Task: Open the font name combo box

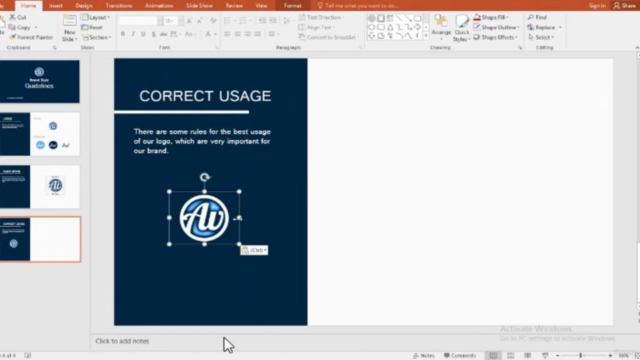Action: (140, 20)
